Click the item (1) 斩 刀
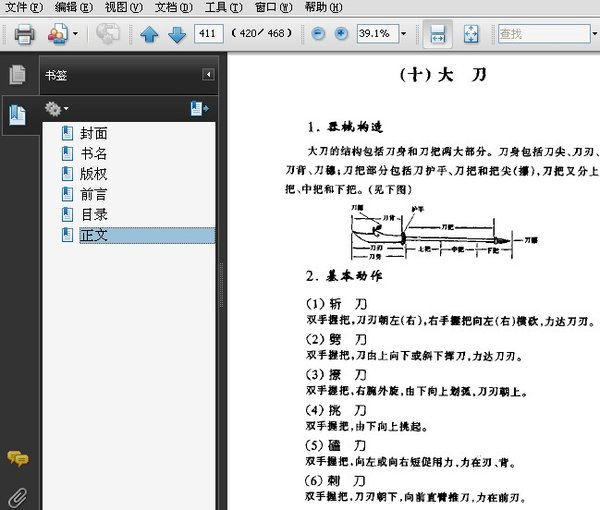This screenshot has width=600, height=510. (336, 304)
